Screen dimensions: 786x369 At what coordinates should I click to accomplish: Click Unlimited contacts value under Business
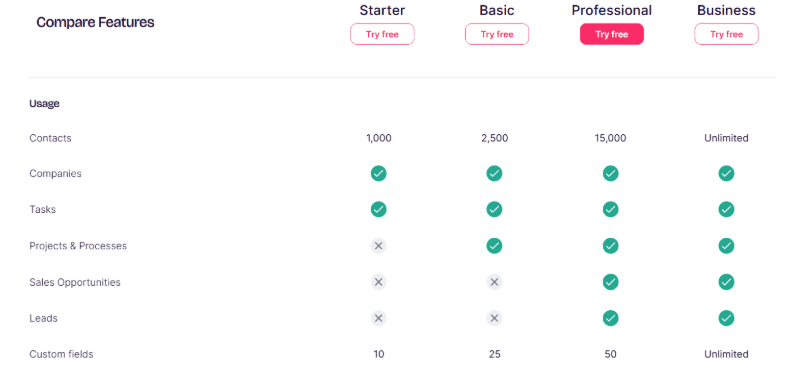coord(726,138)
